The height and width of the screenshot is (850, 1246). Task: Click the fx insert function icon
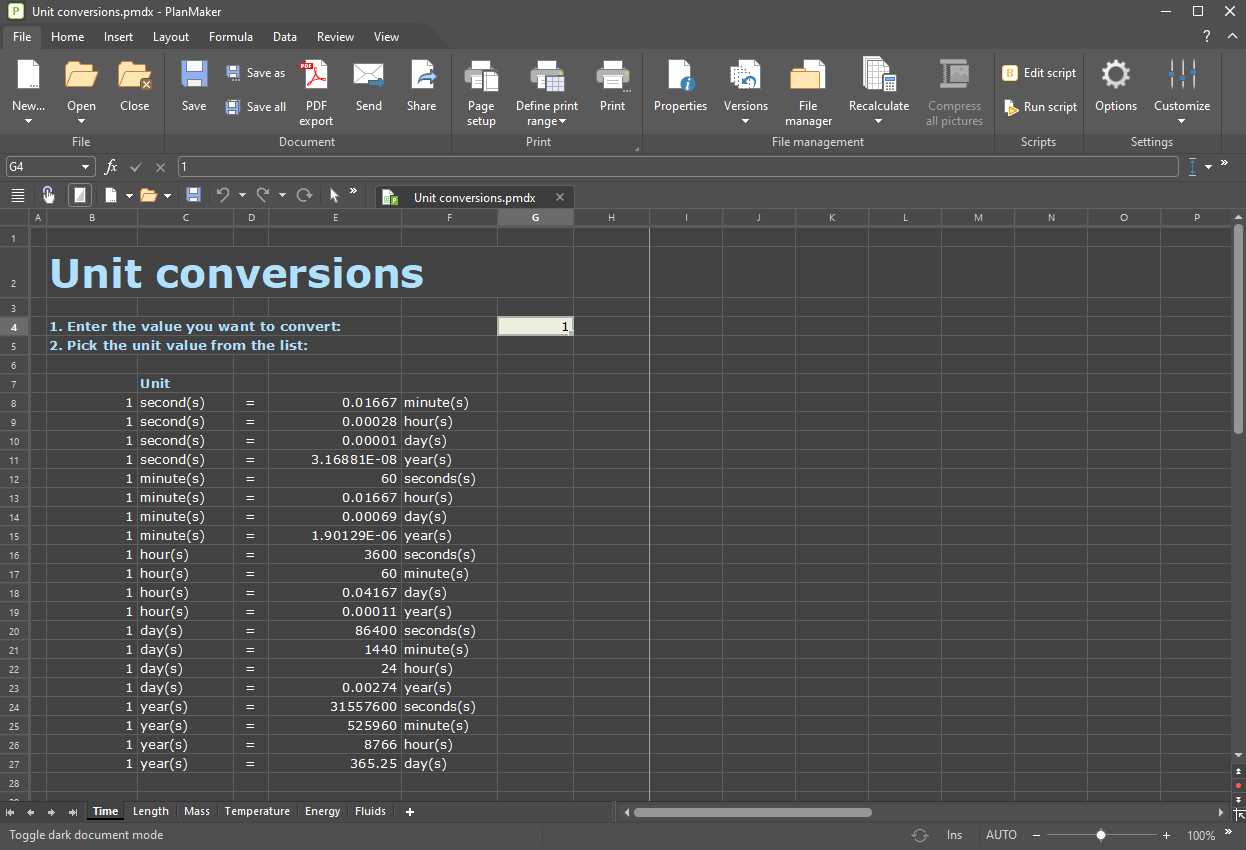111,167
